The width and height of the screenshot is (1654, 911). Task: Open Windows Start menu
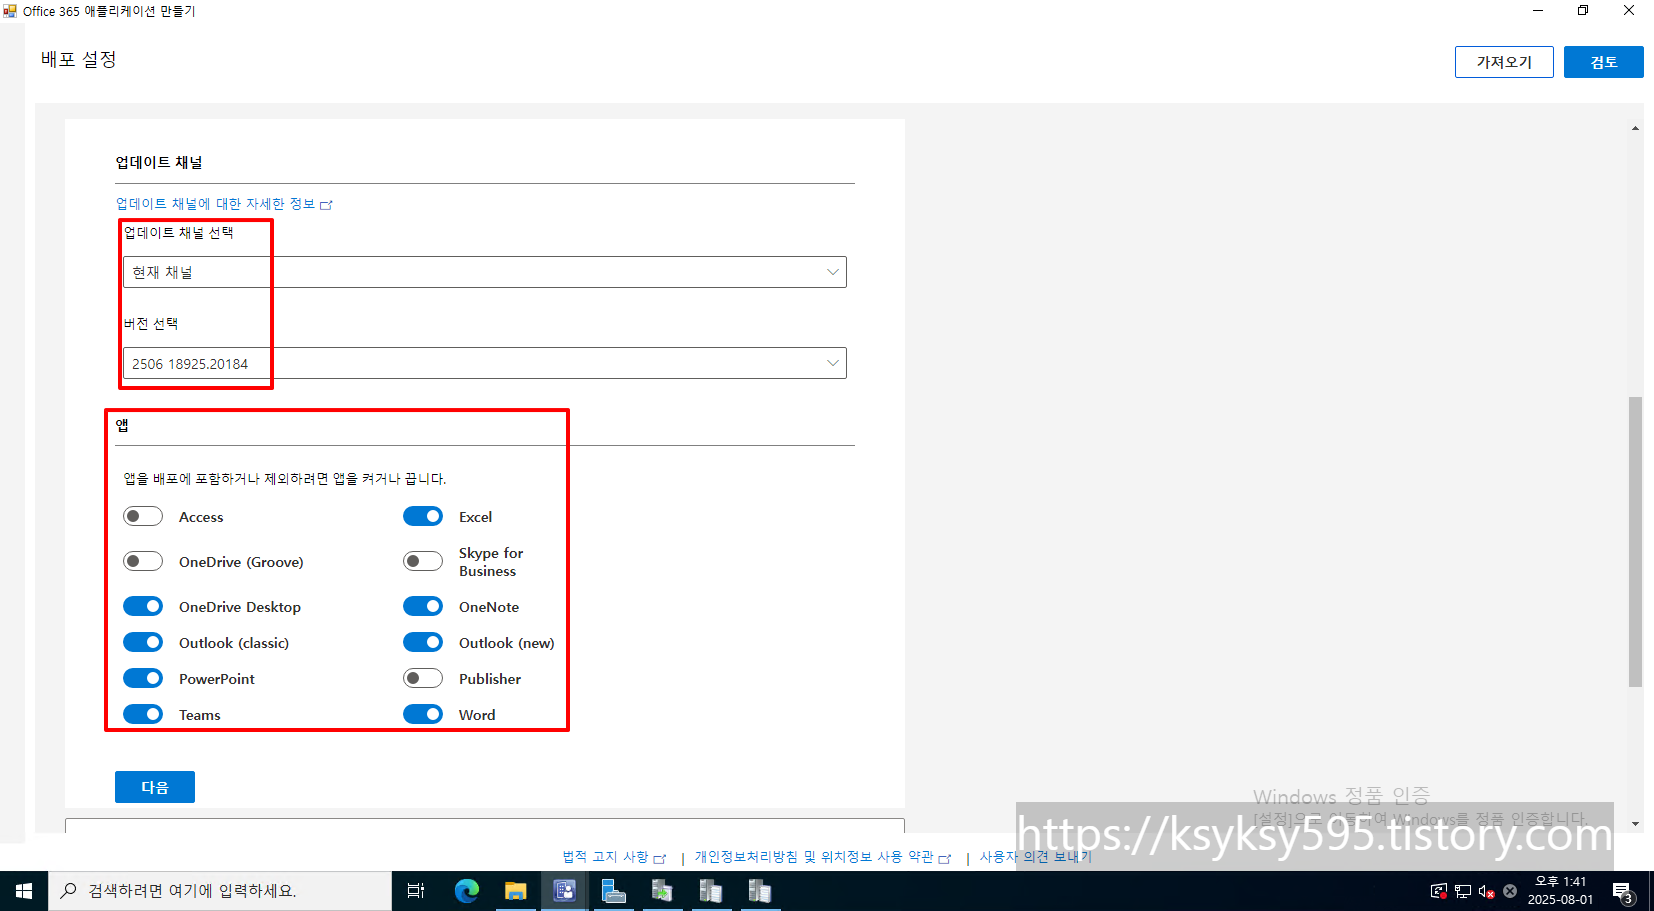(x=24, y=890)
